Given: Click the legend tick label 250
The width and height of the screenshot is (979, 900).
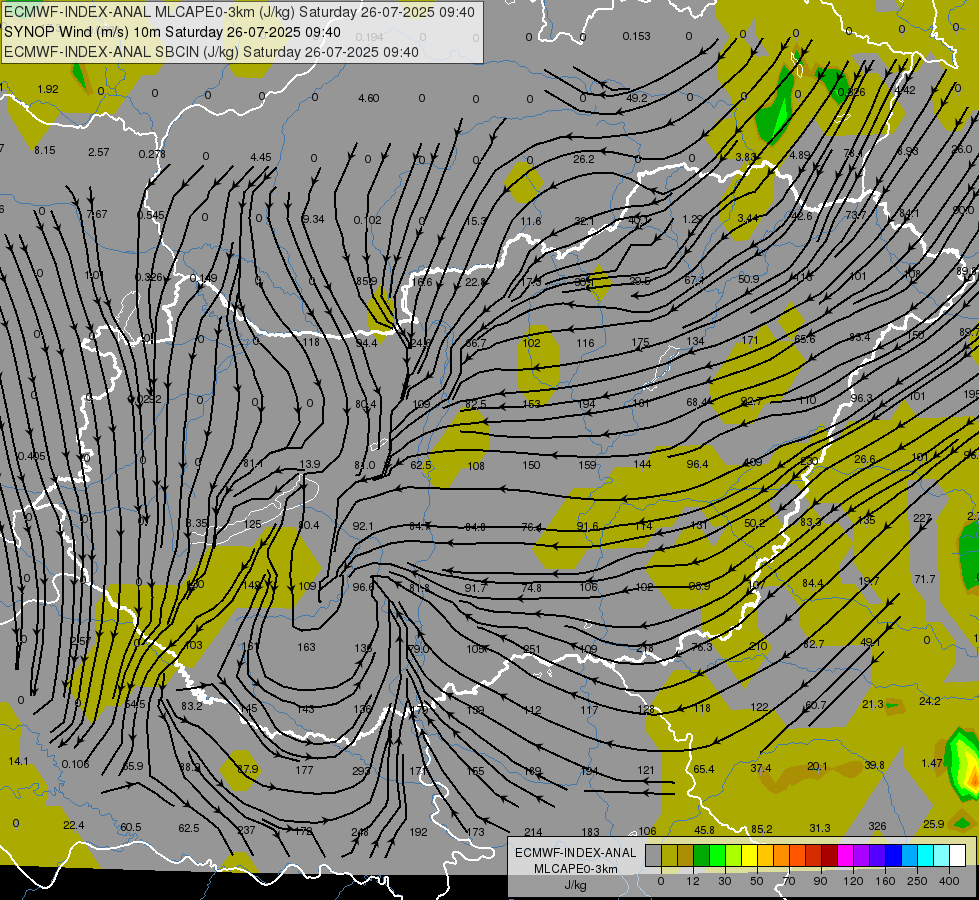Looking at the screenshot, I should (917, 881).
